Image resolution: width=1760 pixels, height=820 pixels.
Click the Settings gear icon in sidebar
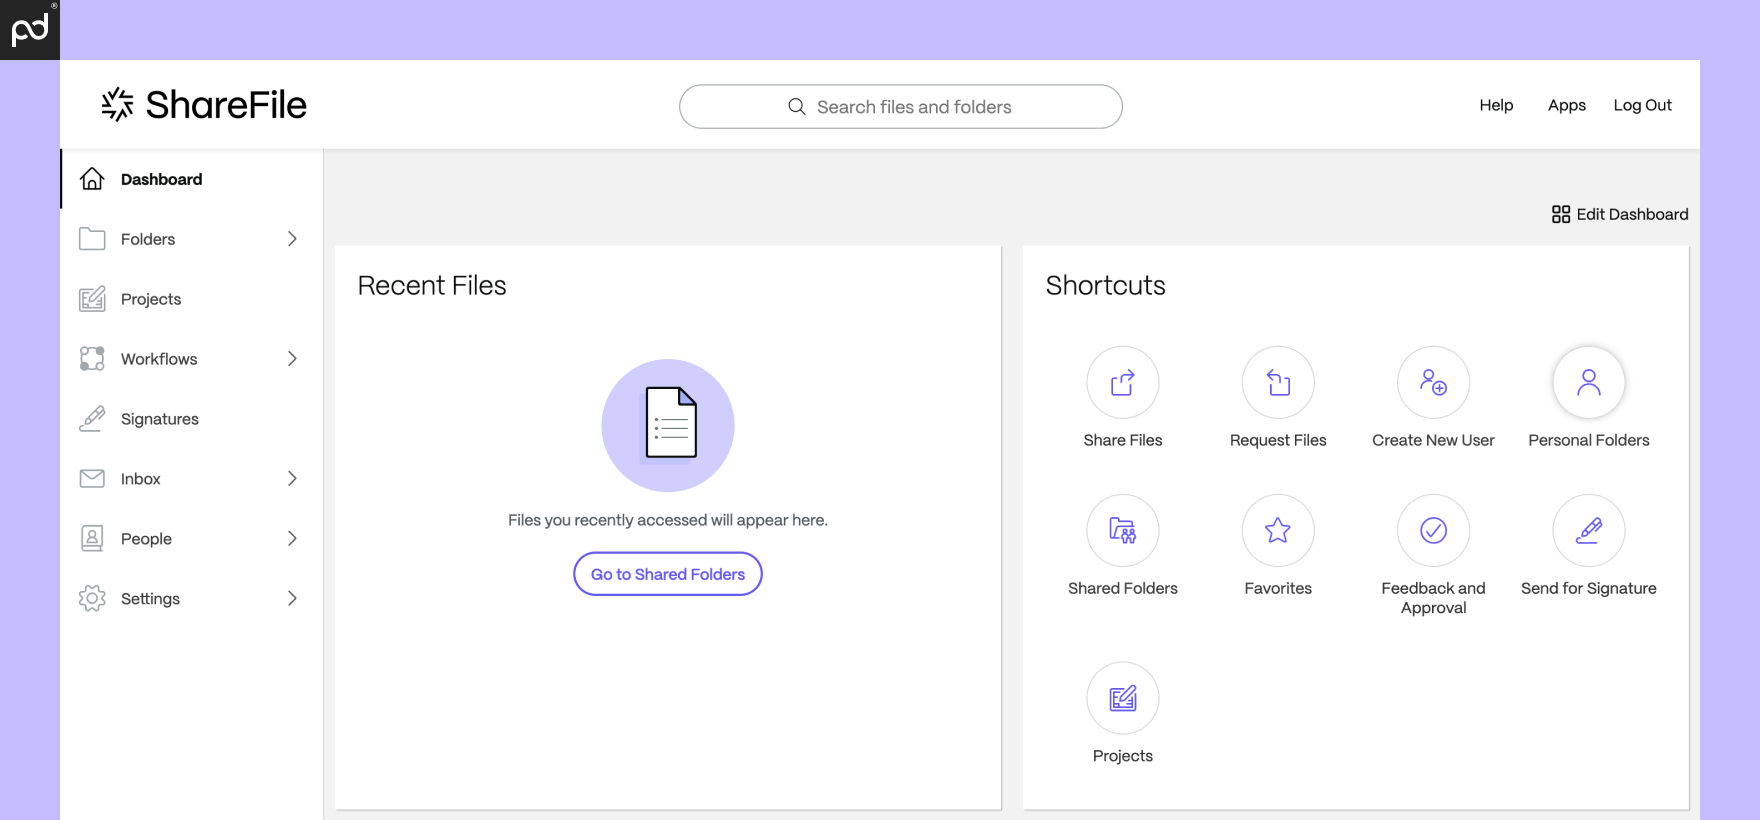(x=92, y=598)
